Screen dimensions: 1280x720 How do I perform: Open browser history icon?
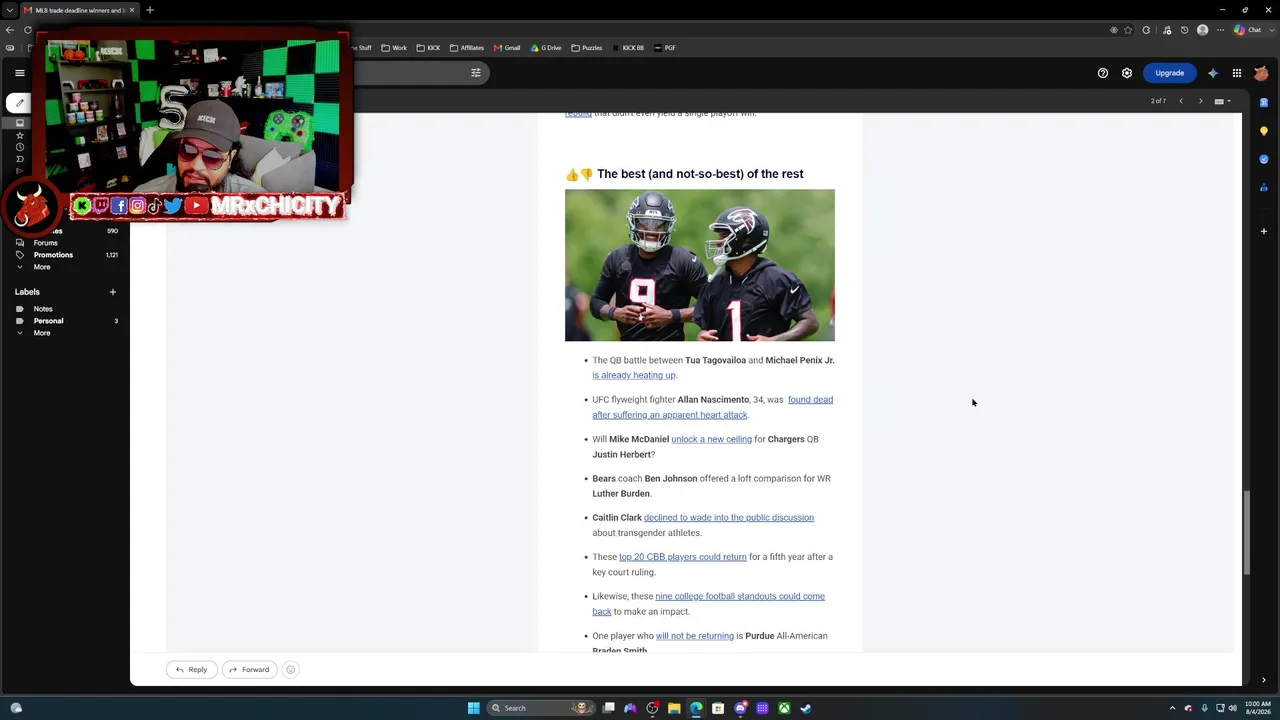(x=1186, y=30)
